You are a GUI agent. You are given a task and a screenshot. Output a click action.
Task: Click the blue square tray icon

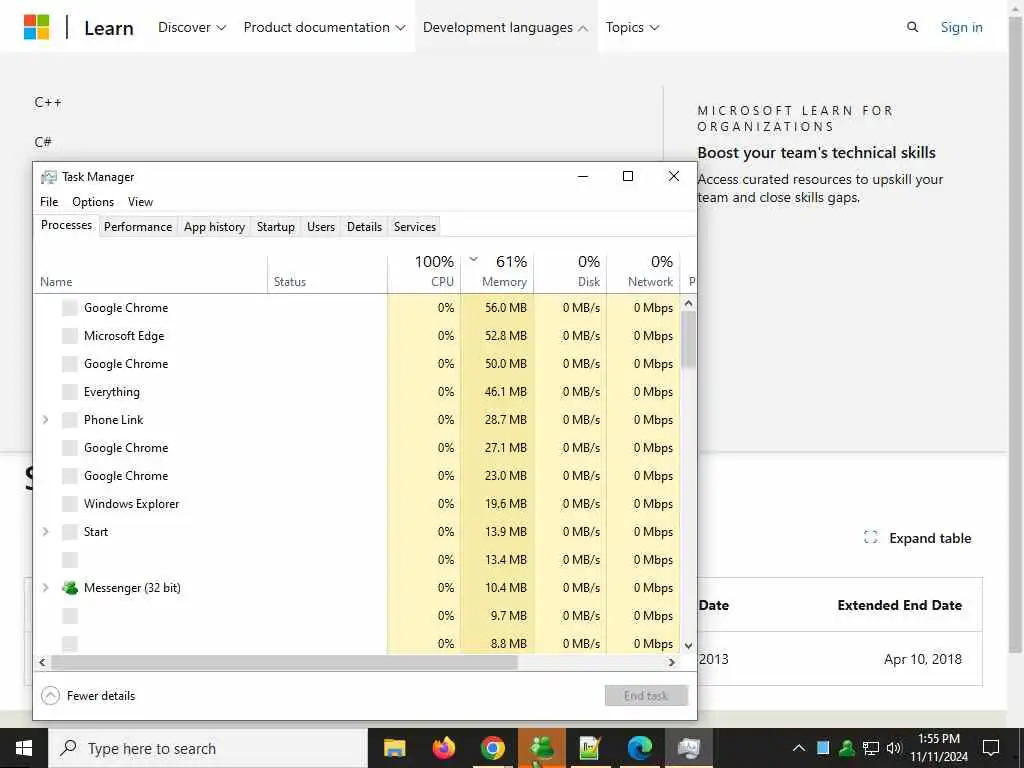point(823,748)
